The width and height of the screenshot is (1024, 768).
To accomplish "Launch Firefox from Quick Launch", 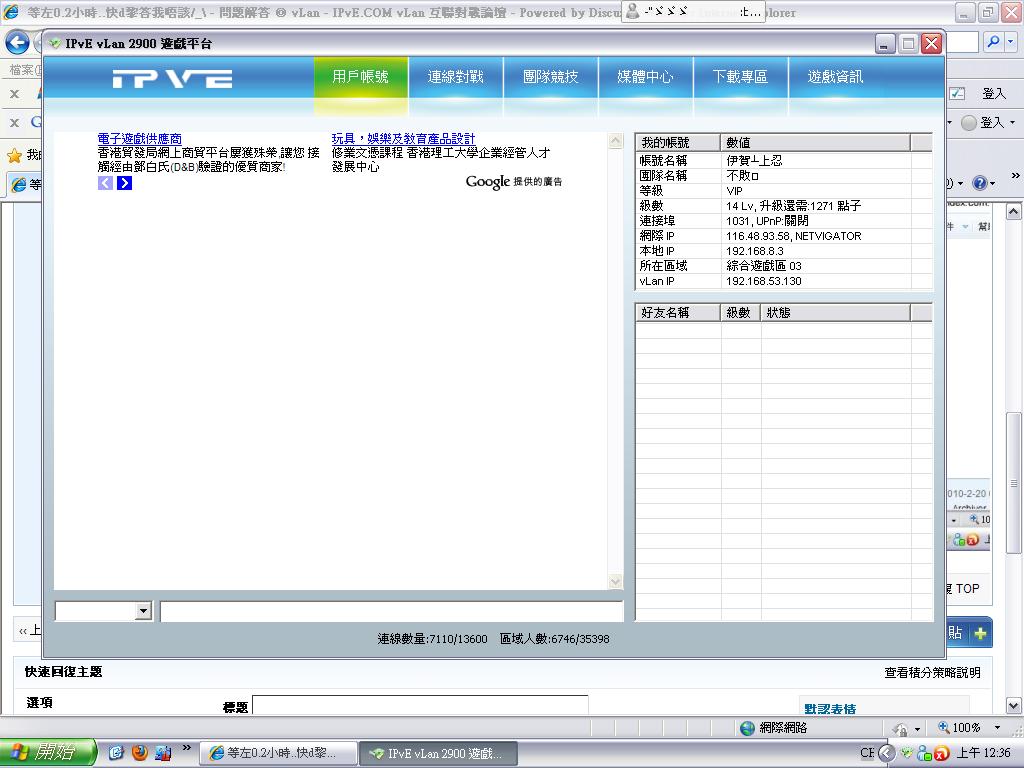I will pyautogui.click(x=140, y=753).
